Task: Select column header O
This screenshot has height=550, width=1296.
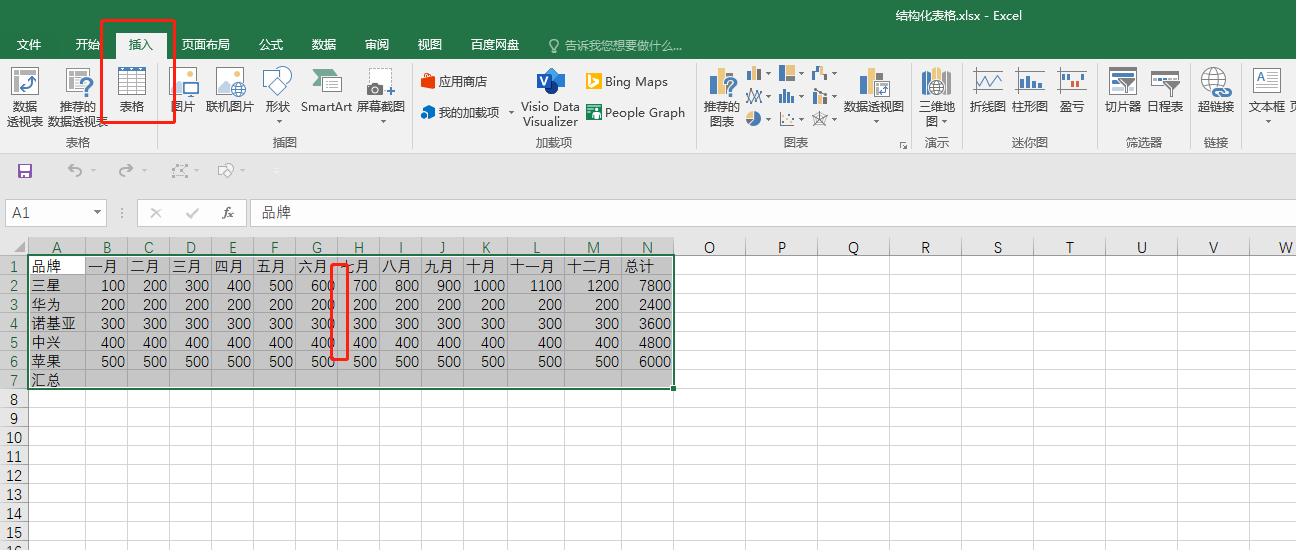Action: tap(709, 248)
